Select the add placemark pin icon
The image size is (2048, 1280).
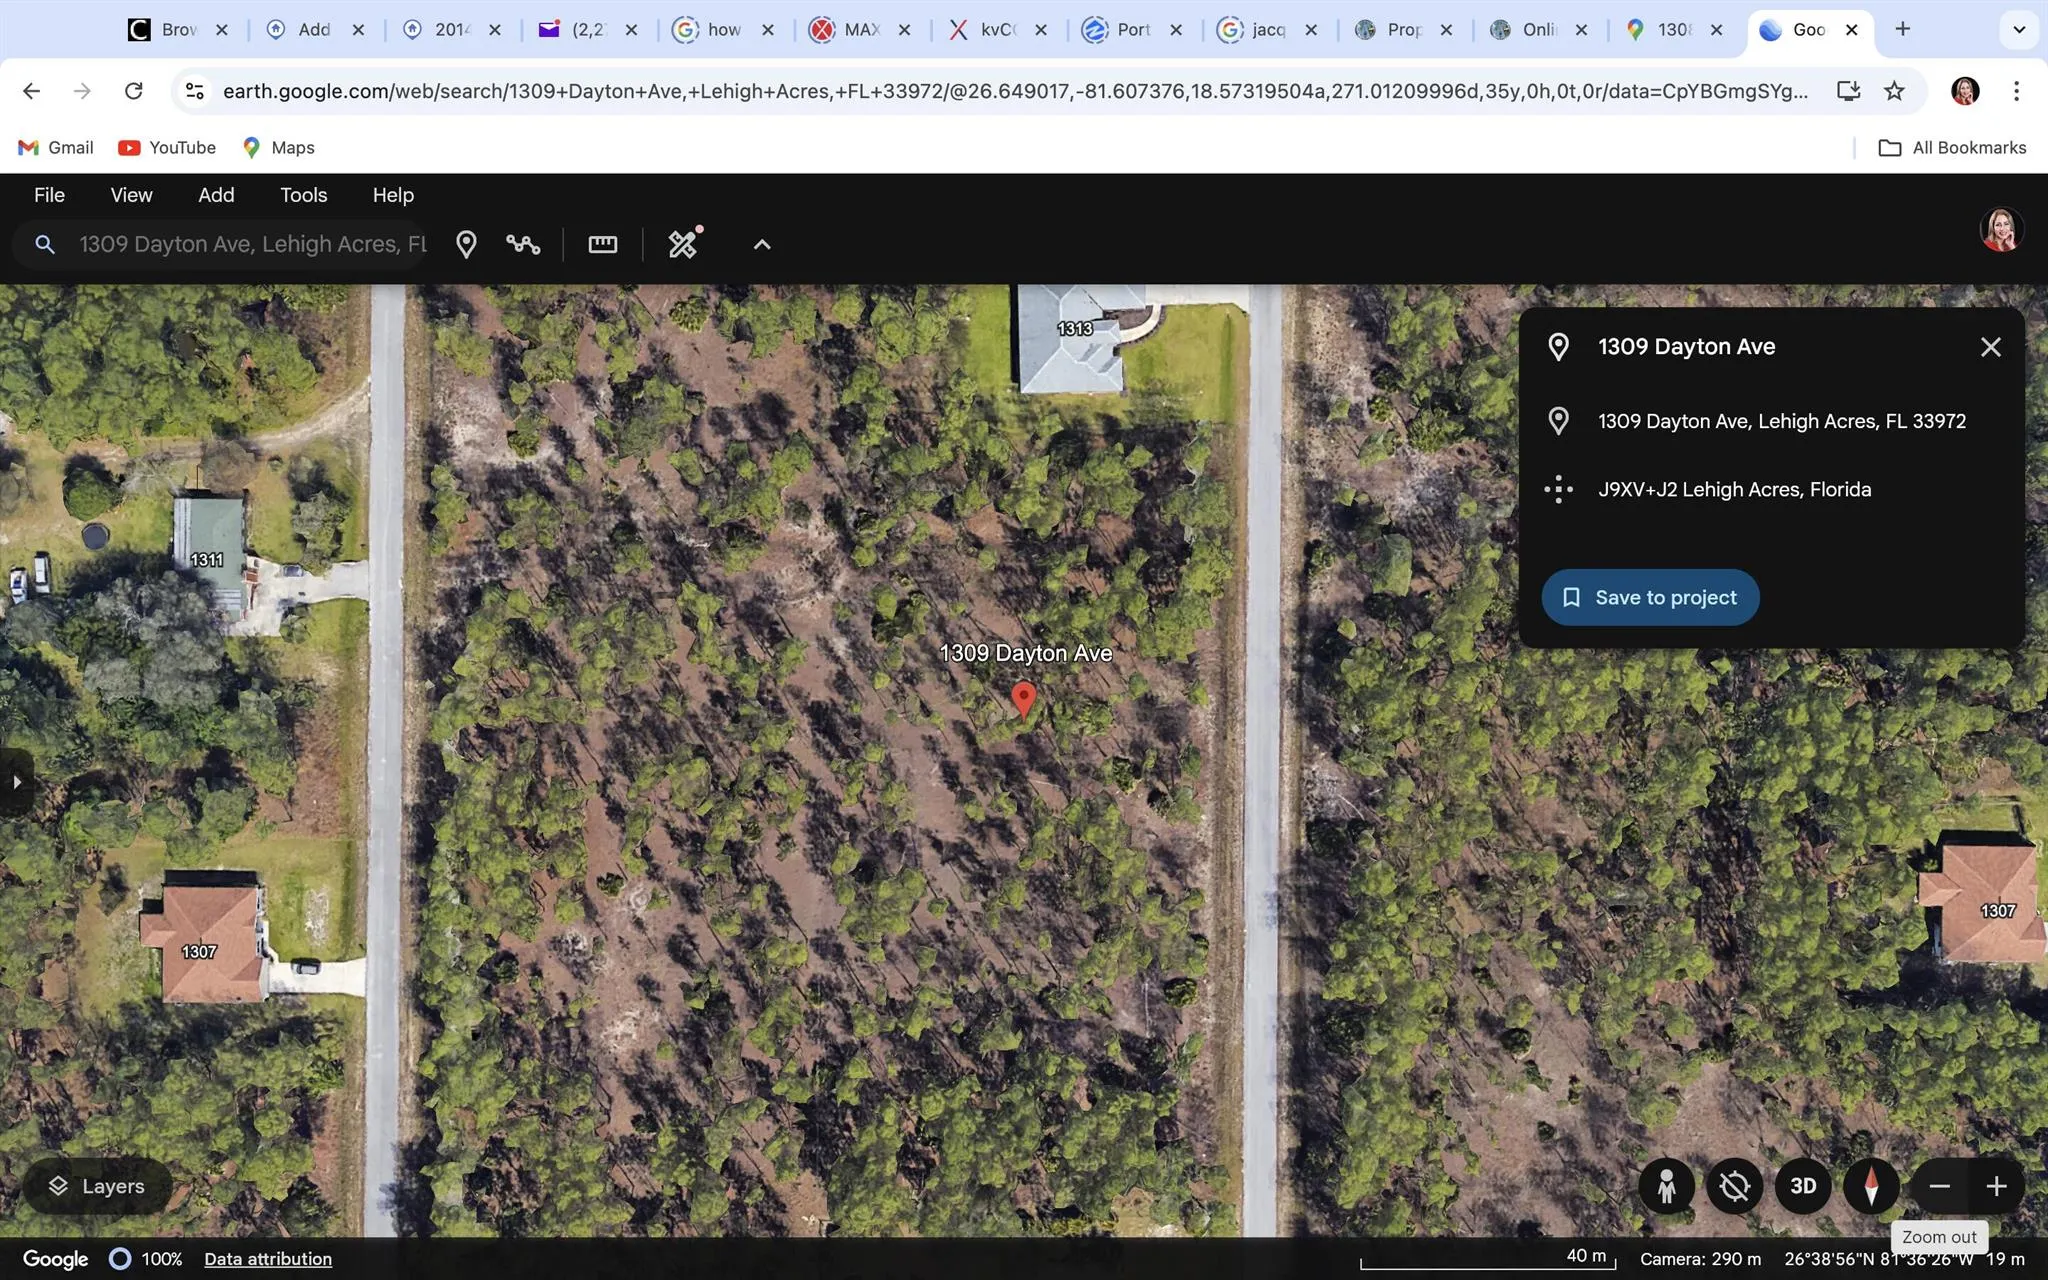[466, 244]
